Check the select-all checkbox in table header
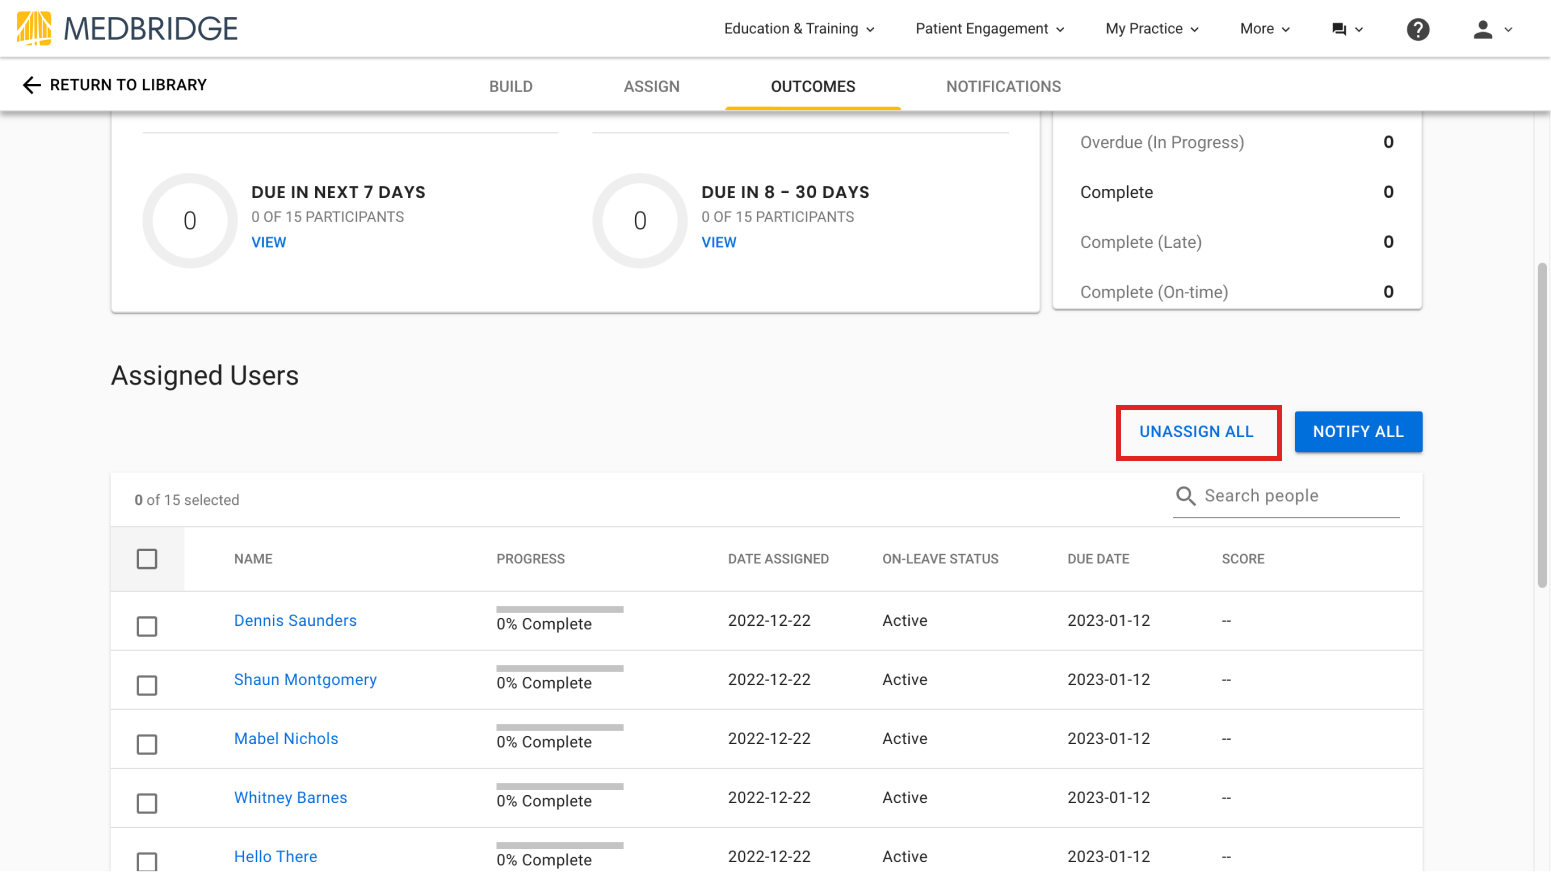The height and width of the screenshot is (872, 1551). pyautogui.click(x=147, y=559)
